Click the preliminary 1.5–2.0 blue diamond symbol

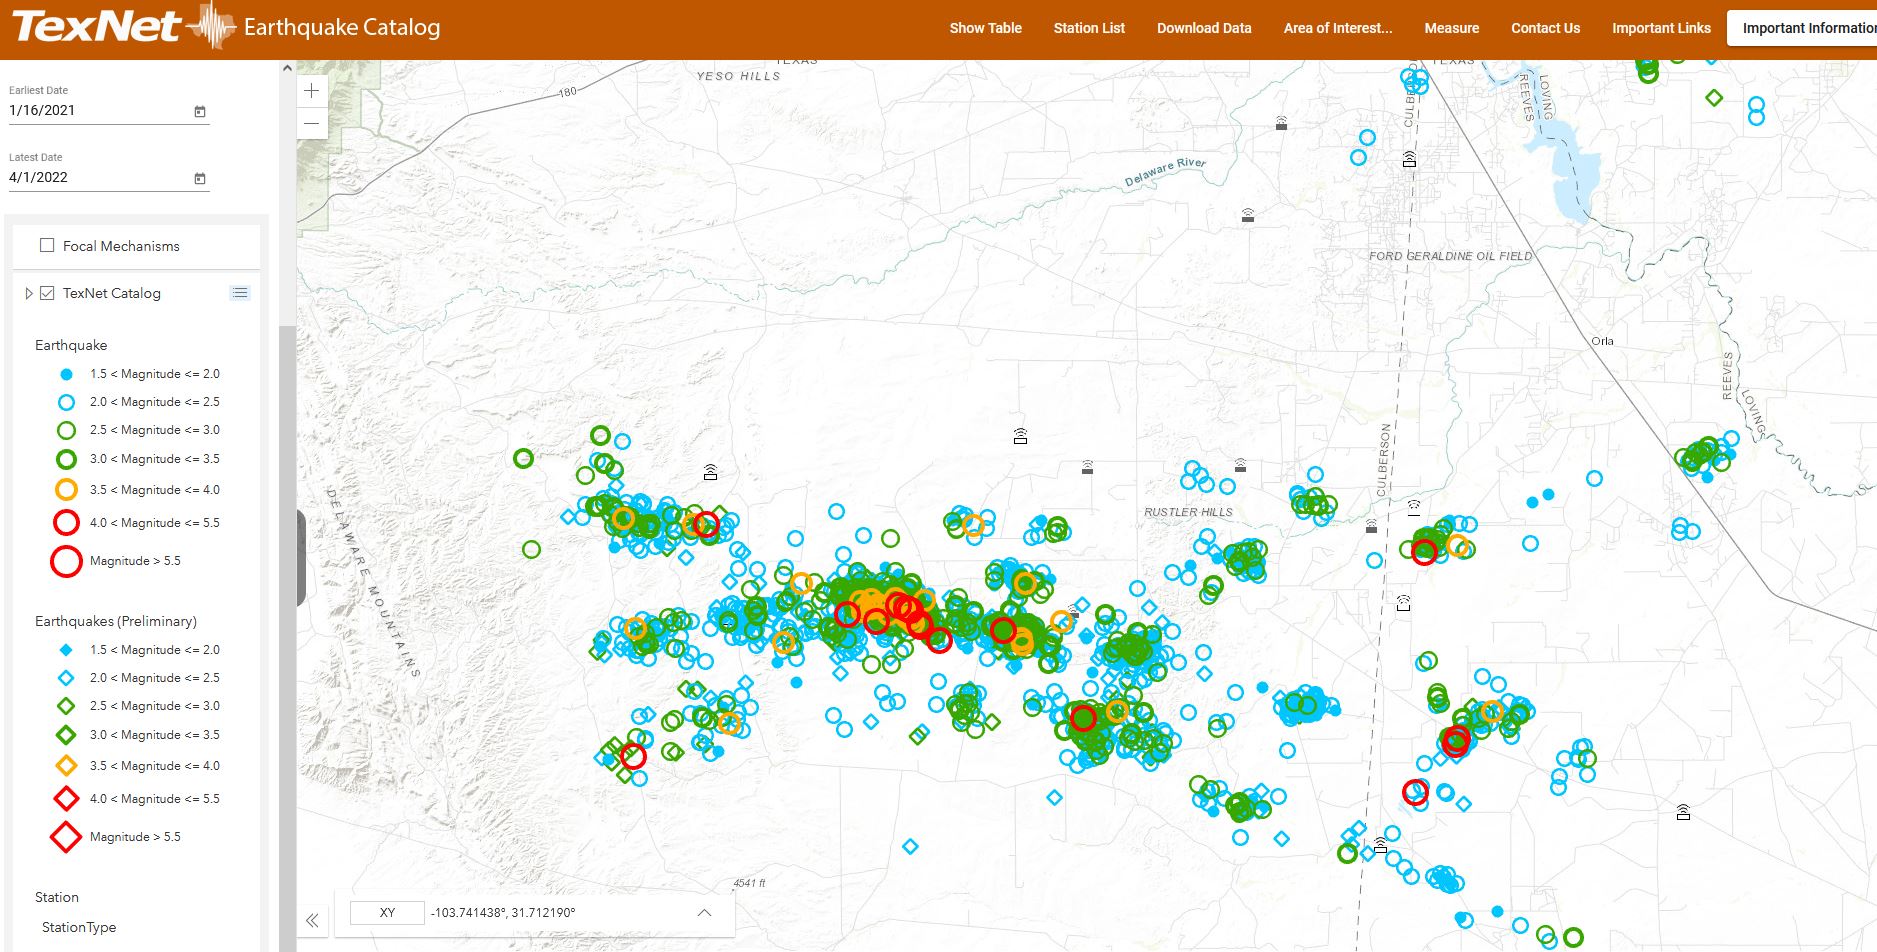(66, 650)
